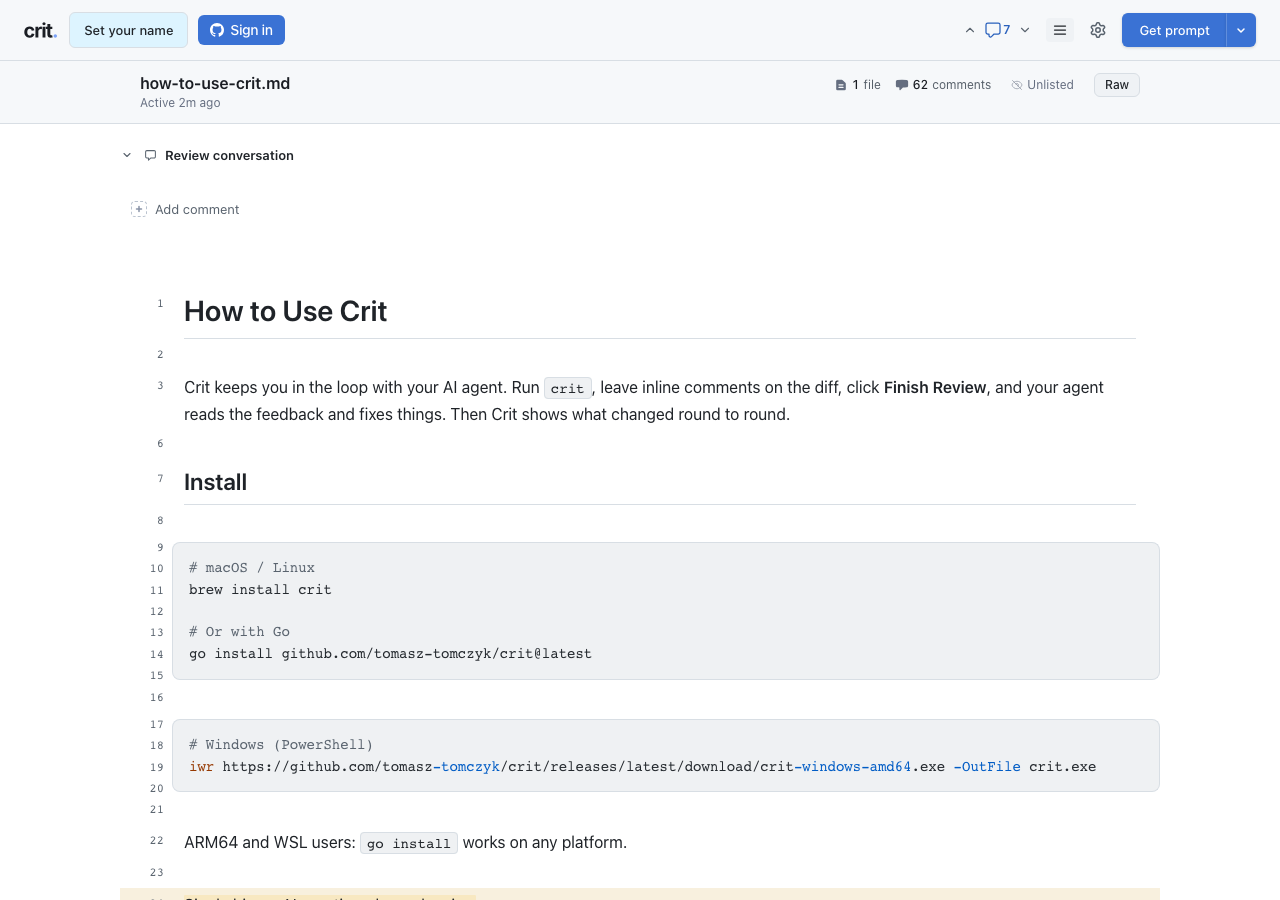Click the Review conversation label
Image resolution: width=1280 pixels, height=900 pixels.
[229, 155]
